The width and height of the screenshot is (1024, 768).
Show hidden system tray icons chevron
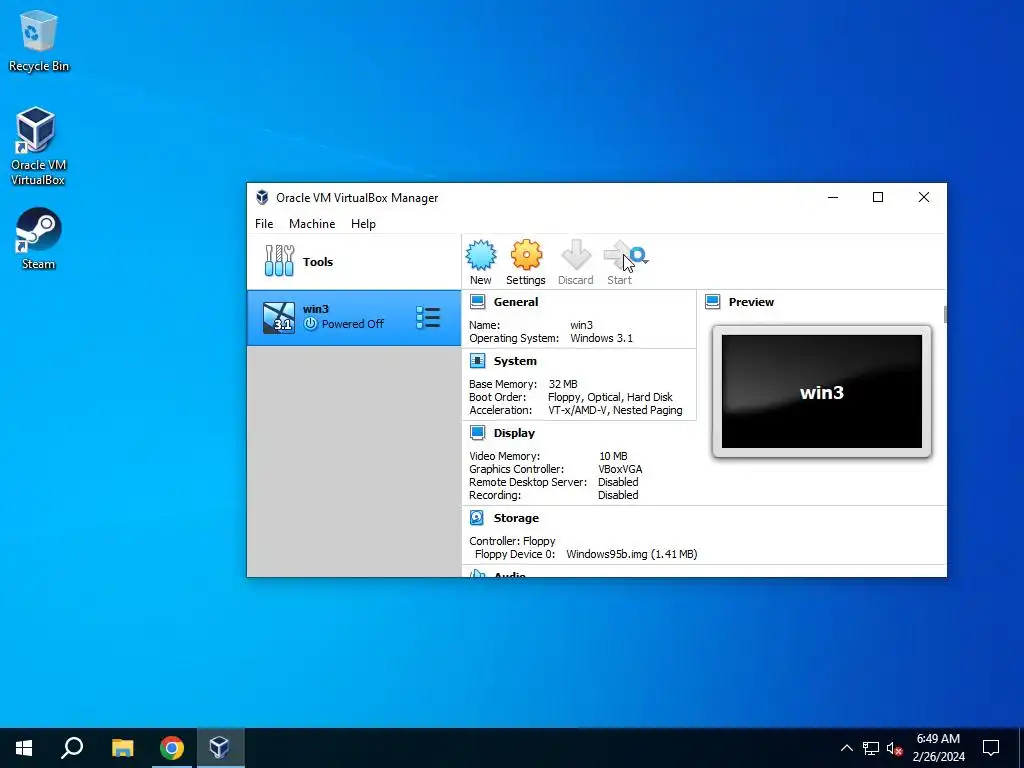[x=846, y=748]
